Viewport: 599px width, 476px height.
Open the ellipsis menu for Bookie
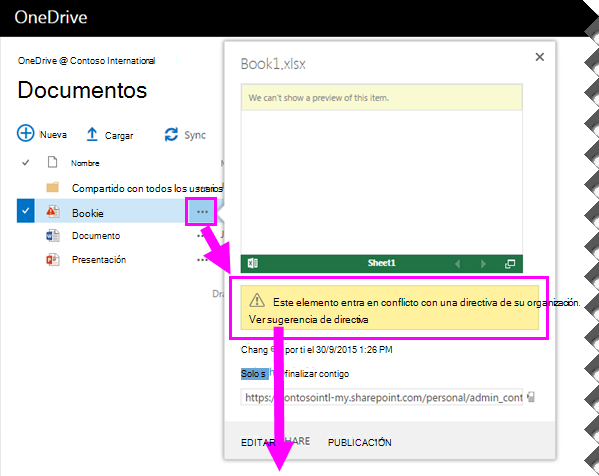[x=202, y=212]
